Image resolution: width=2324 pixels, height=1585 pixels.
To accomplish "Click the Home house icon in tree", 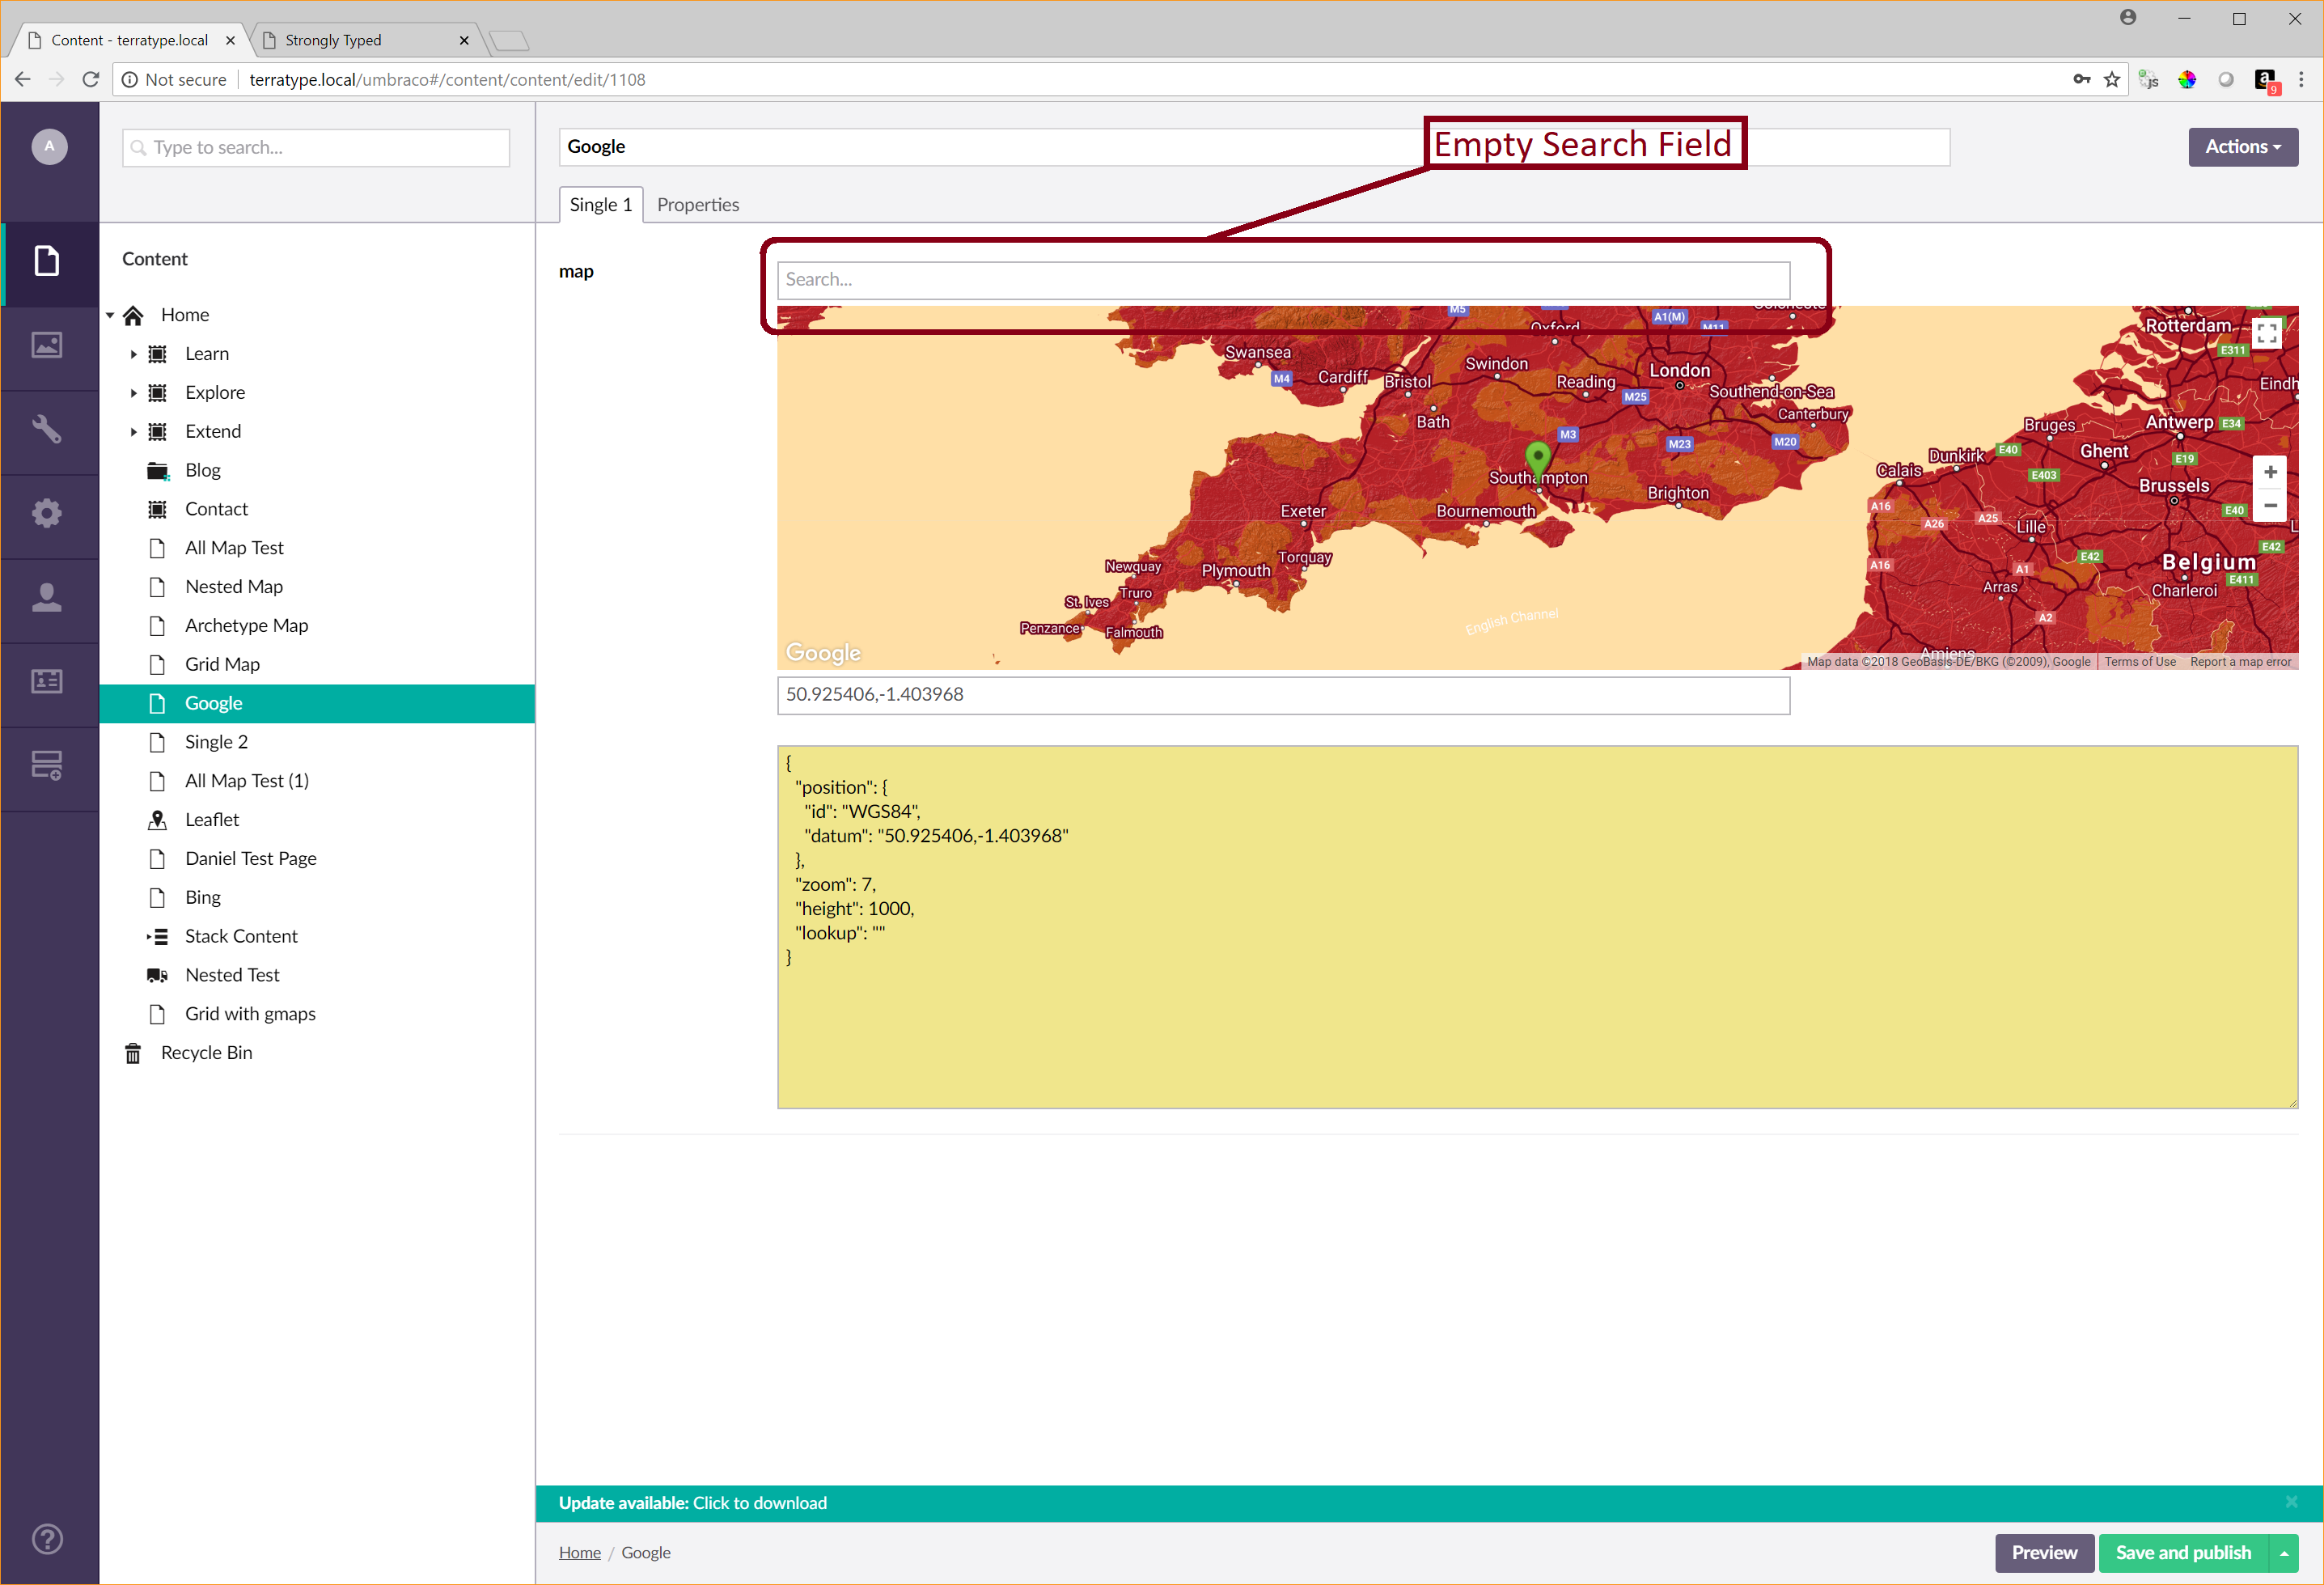I will tap(133, 315).
